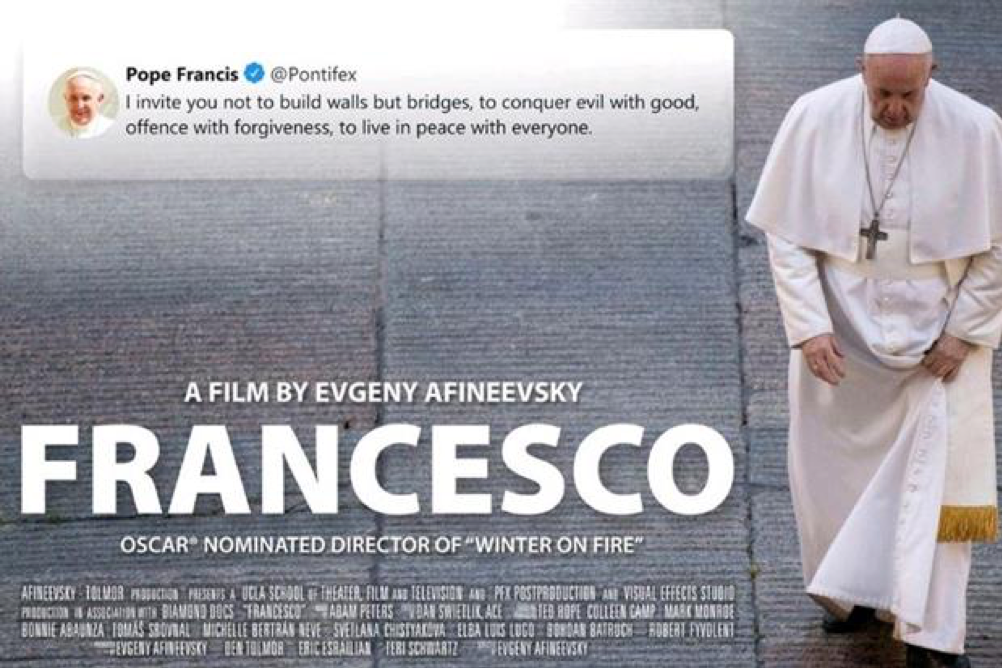
Task: Click the pectoral cross on the chain
Action: 872,238
